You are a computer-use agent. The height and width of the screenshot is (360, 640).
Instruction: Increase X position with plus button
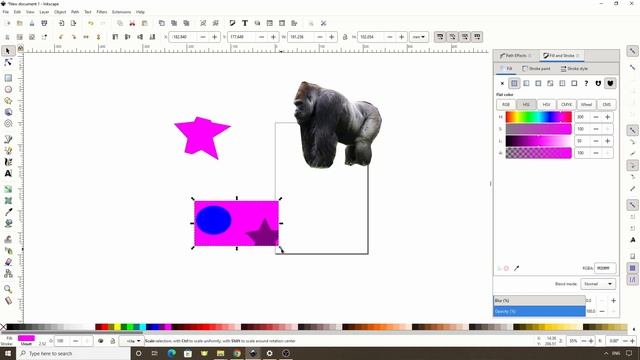pyautogui.click(x=215, y=37)
